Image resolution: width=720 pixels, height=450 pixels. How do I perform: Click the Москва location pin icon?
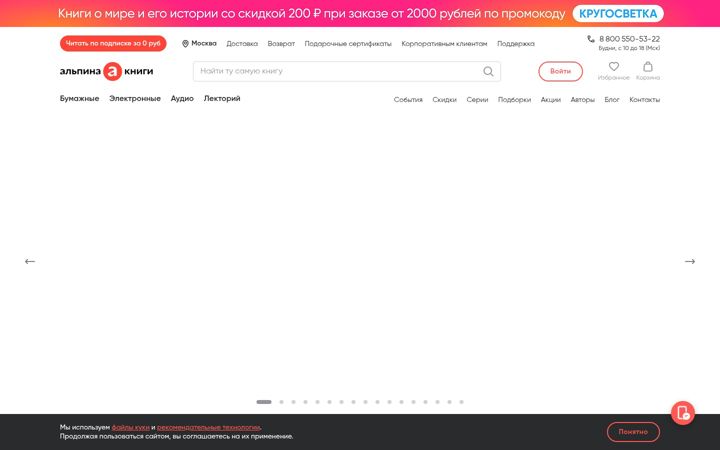tap(185, 44)
